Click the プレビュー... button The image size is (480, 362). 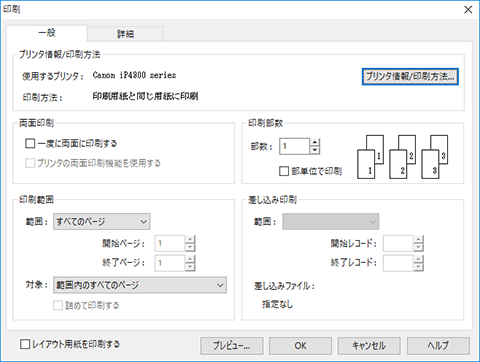click(232, 346)
